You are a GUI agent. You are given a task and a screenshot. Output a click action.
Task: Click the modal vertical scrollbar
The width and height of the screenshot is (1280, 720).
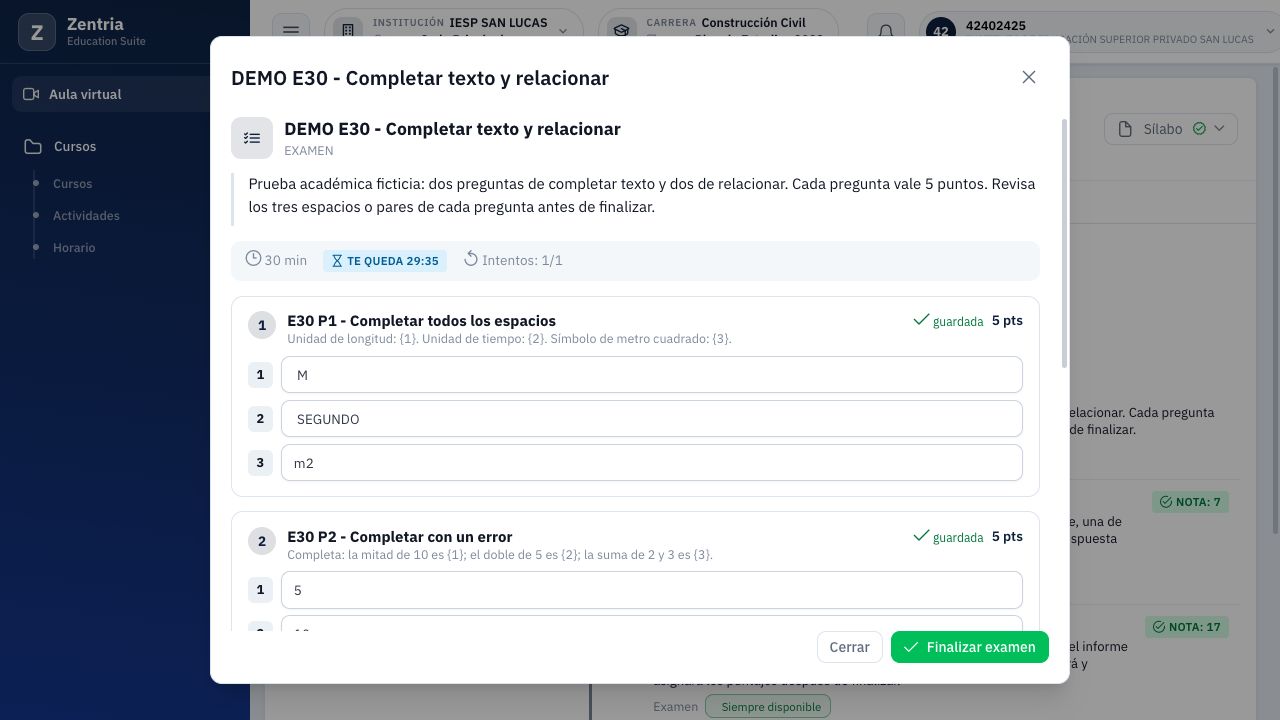click(x=1064, y=243)
